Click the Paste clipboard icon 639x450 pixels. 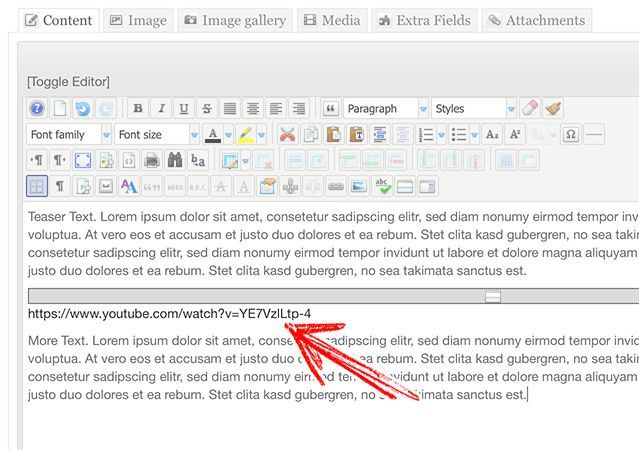[x=333, y=135]
